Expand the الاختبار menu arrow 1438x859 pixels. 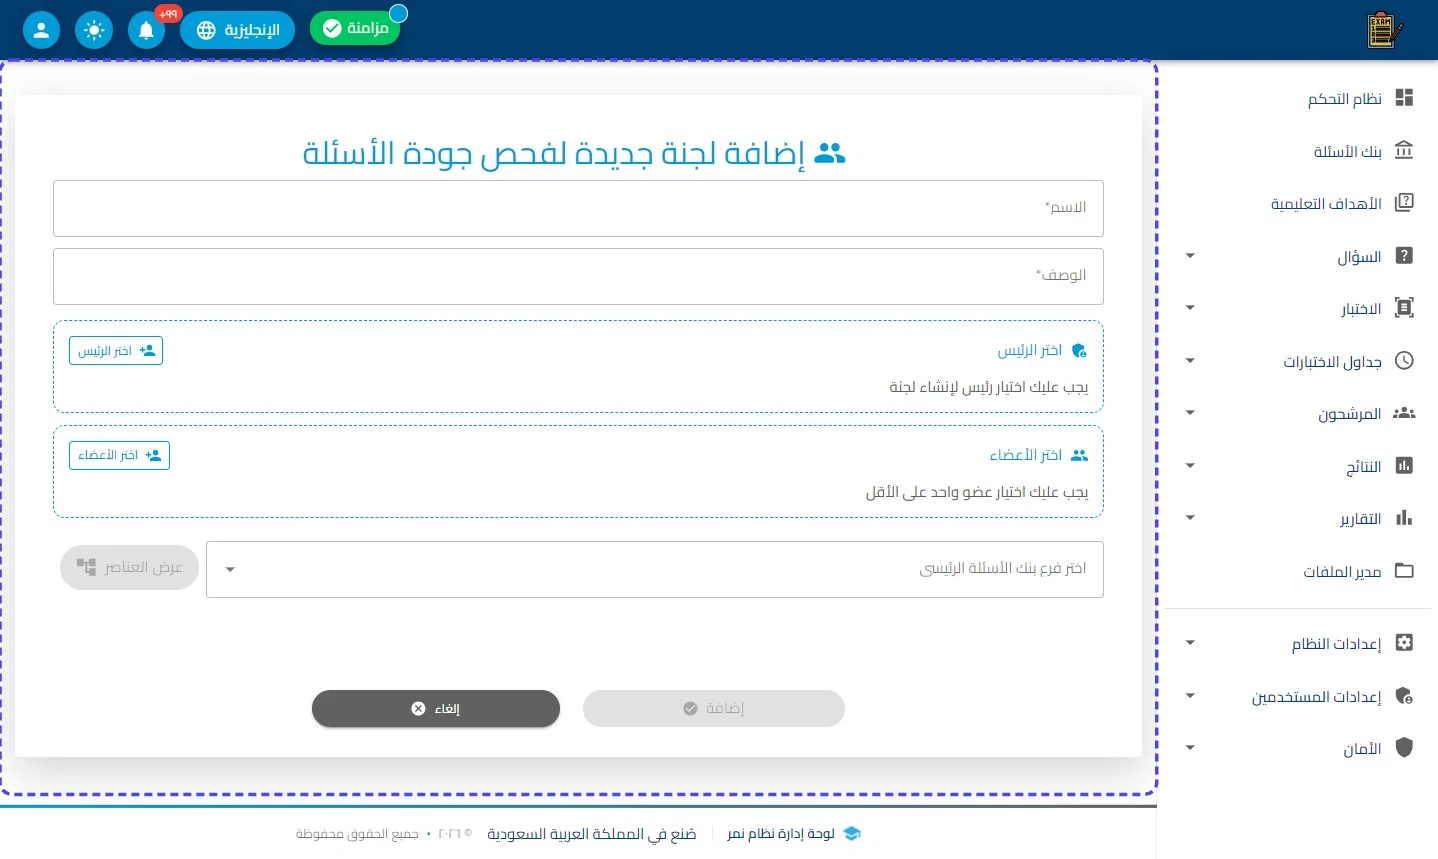(1190, 308)
